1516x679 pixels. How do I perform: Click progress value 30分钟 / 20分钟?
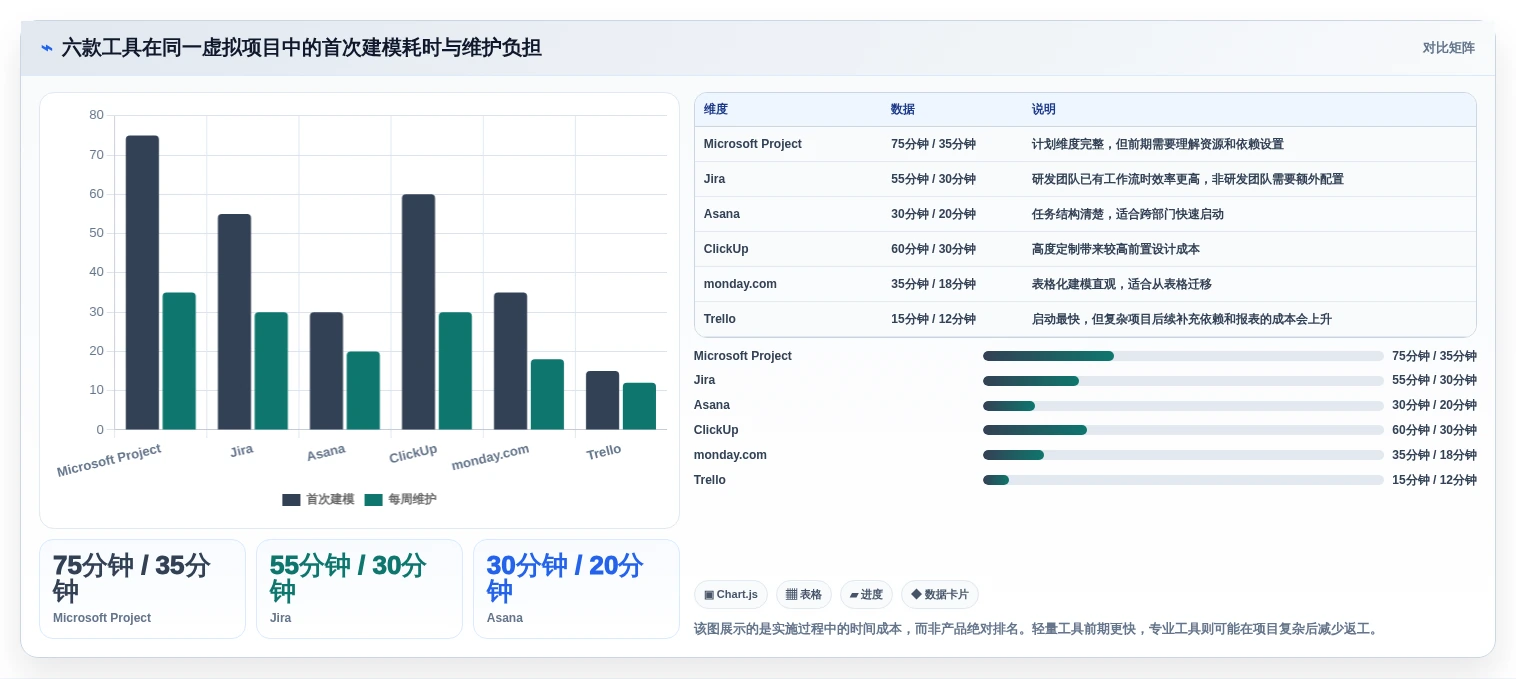[x=1434, y=405]
